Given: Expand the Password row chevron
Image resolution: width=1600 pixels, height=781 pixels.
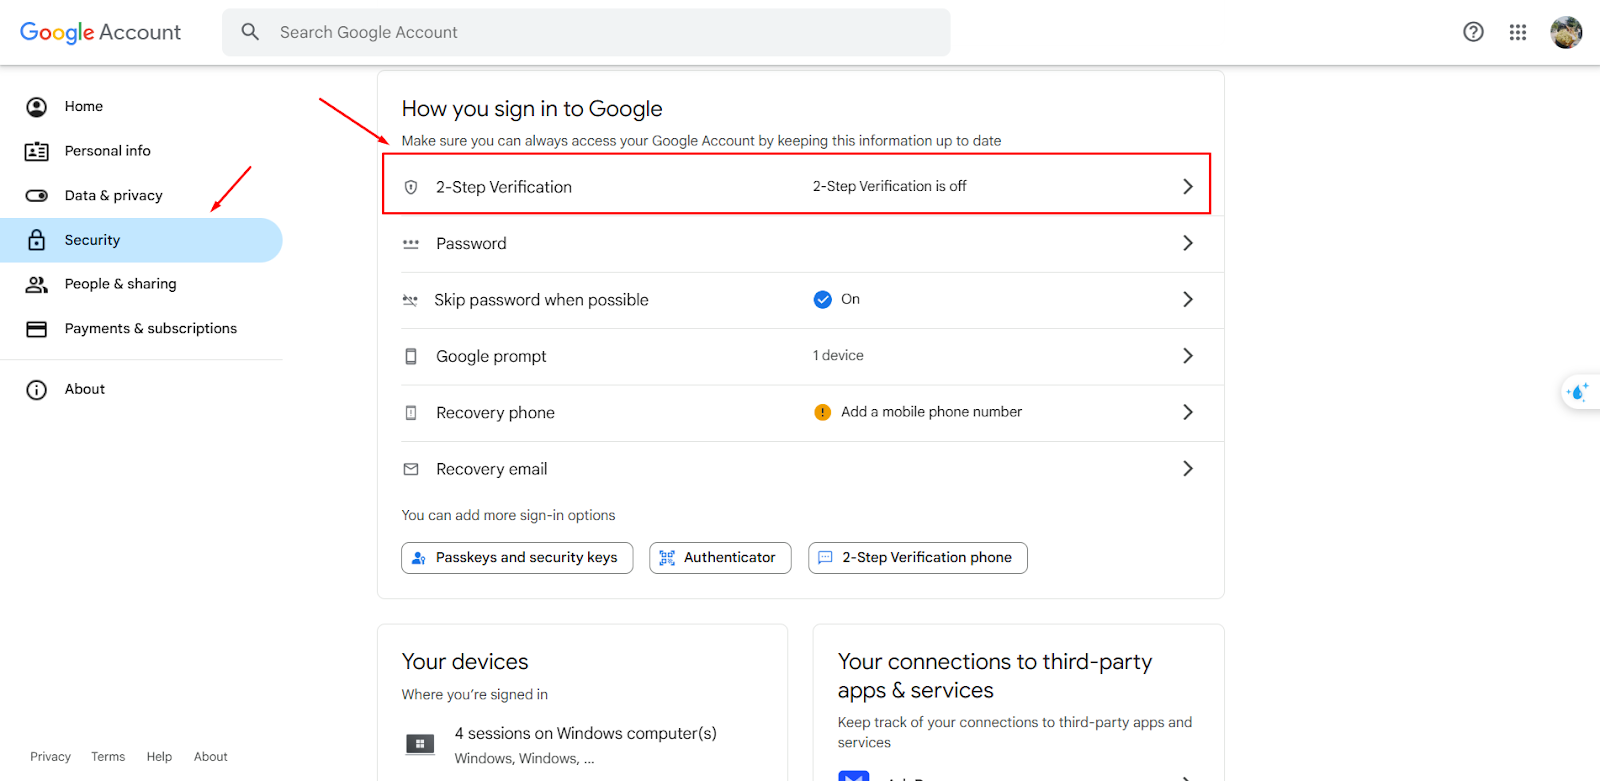Looking at the screenshot, I should point(1188,243).
